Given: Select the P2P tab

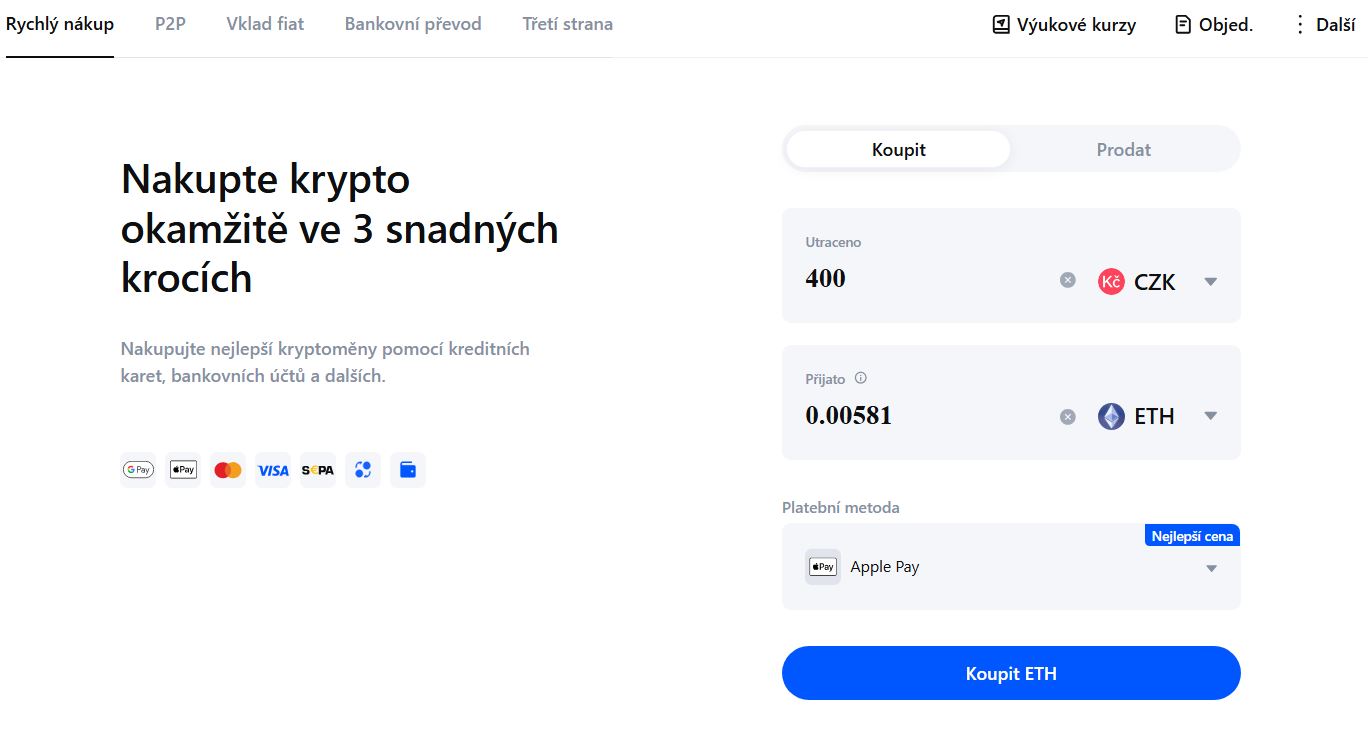Looking at the screenshot, I should [x=169, y=24].
